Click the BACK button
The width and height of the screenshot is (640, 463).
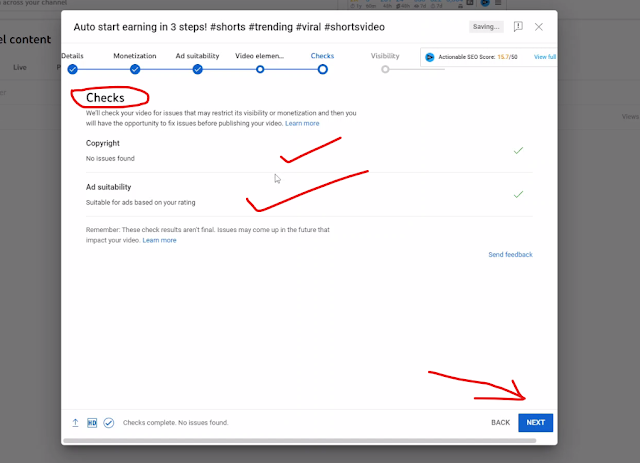click(x=500, y=423)
